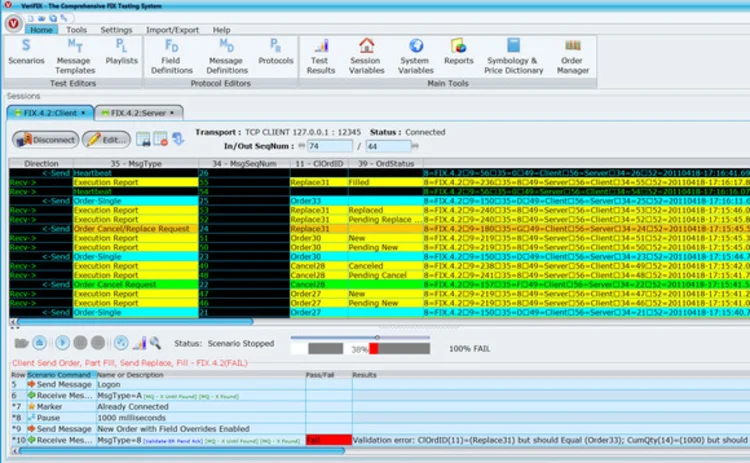Open Symbology & Price Dictionary
This screenshot has width=750, height=463.
click(513, 56)
